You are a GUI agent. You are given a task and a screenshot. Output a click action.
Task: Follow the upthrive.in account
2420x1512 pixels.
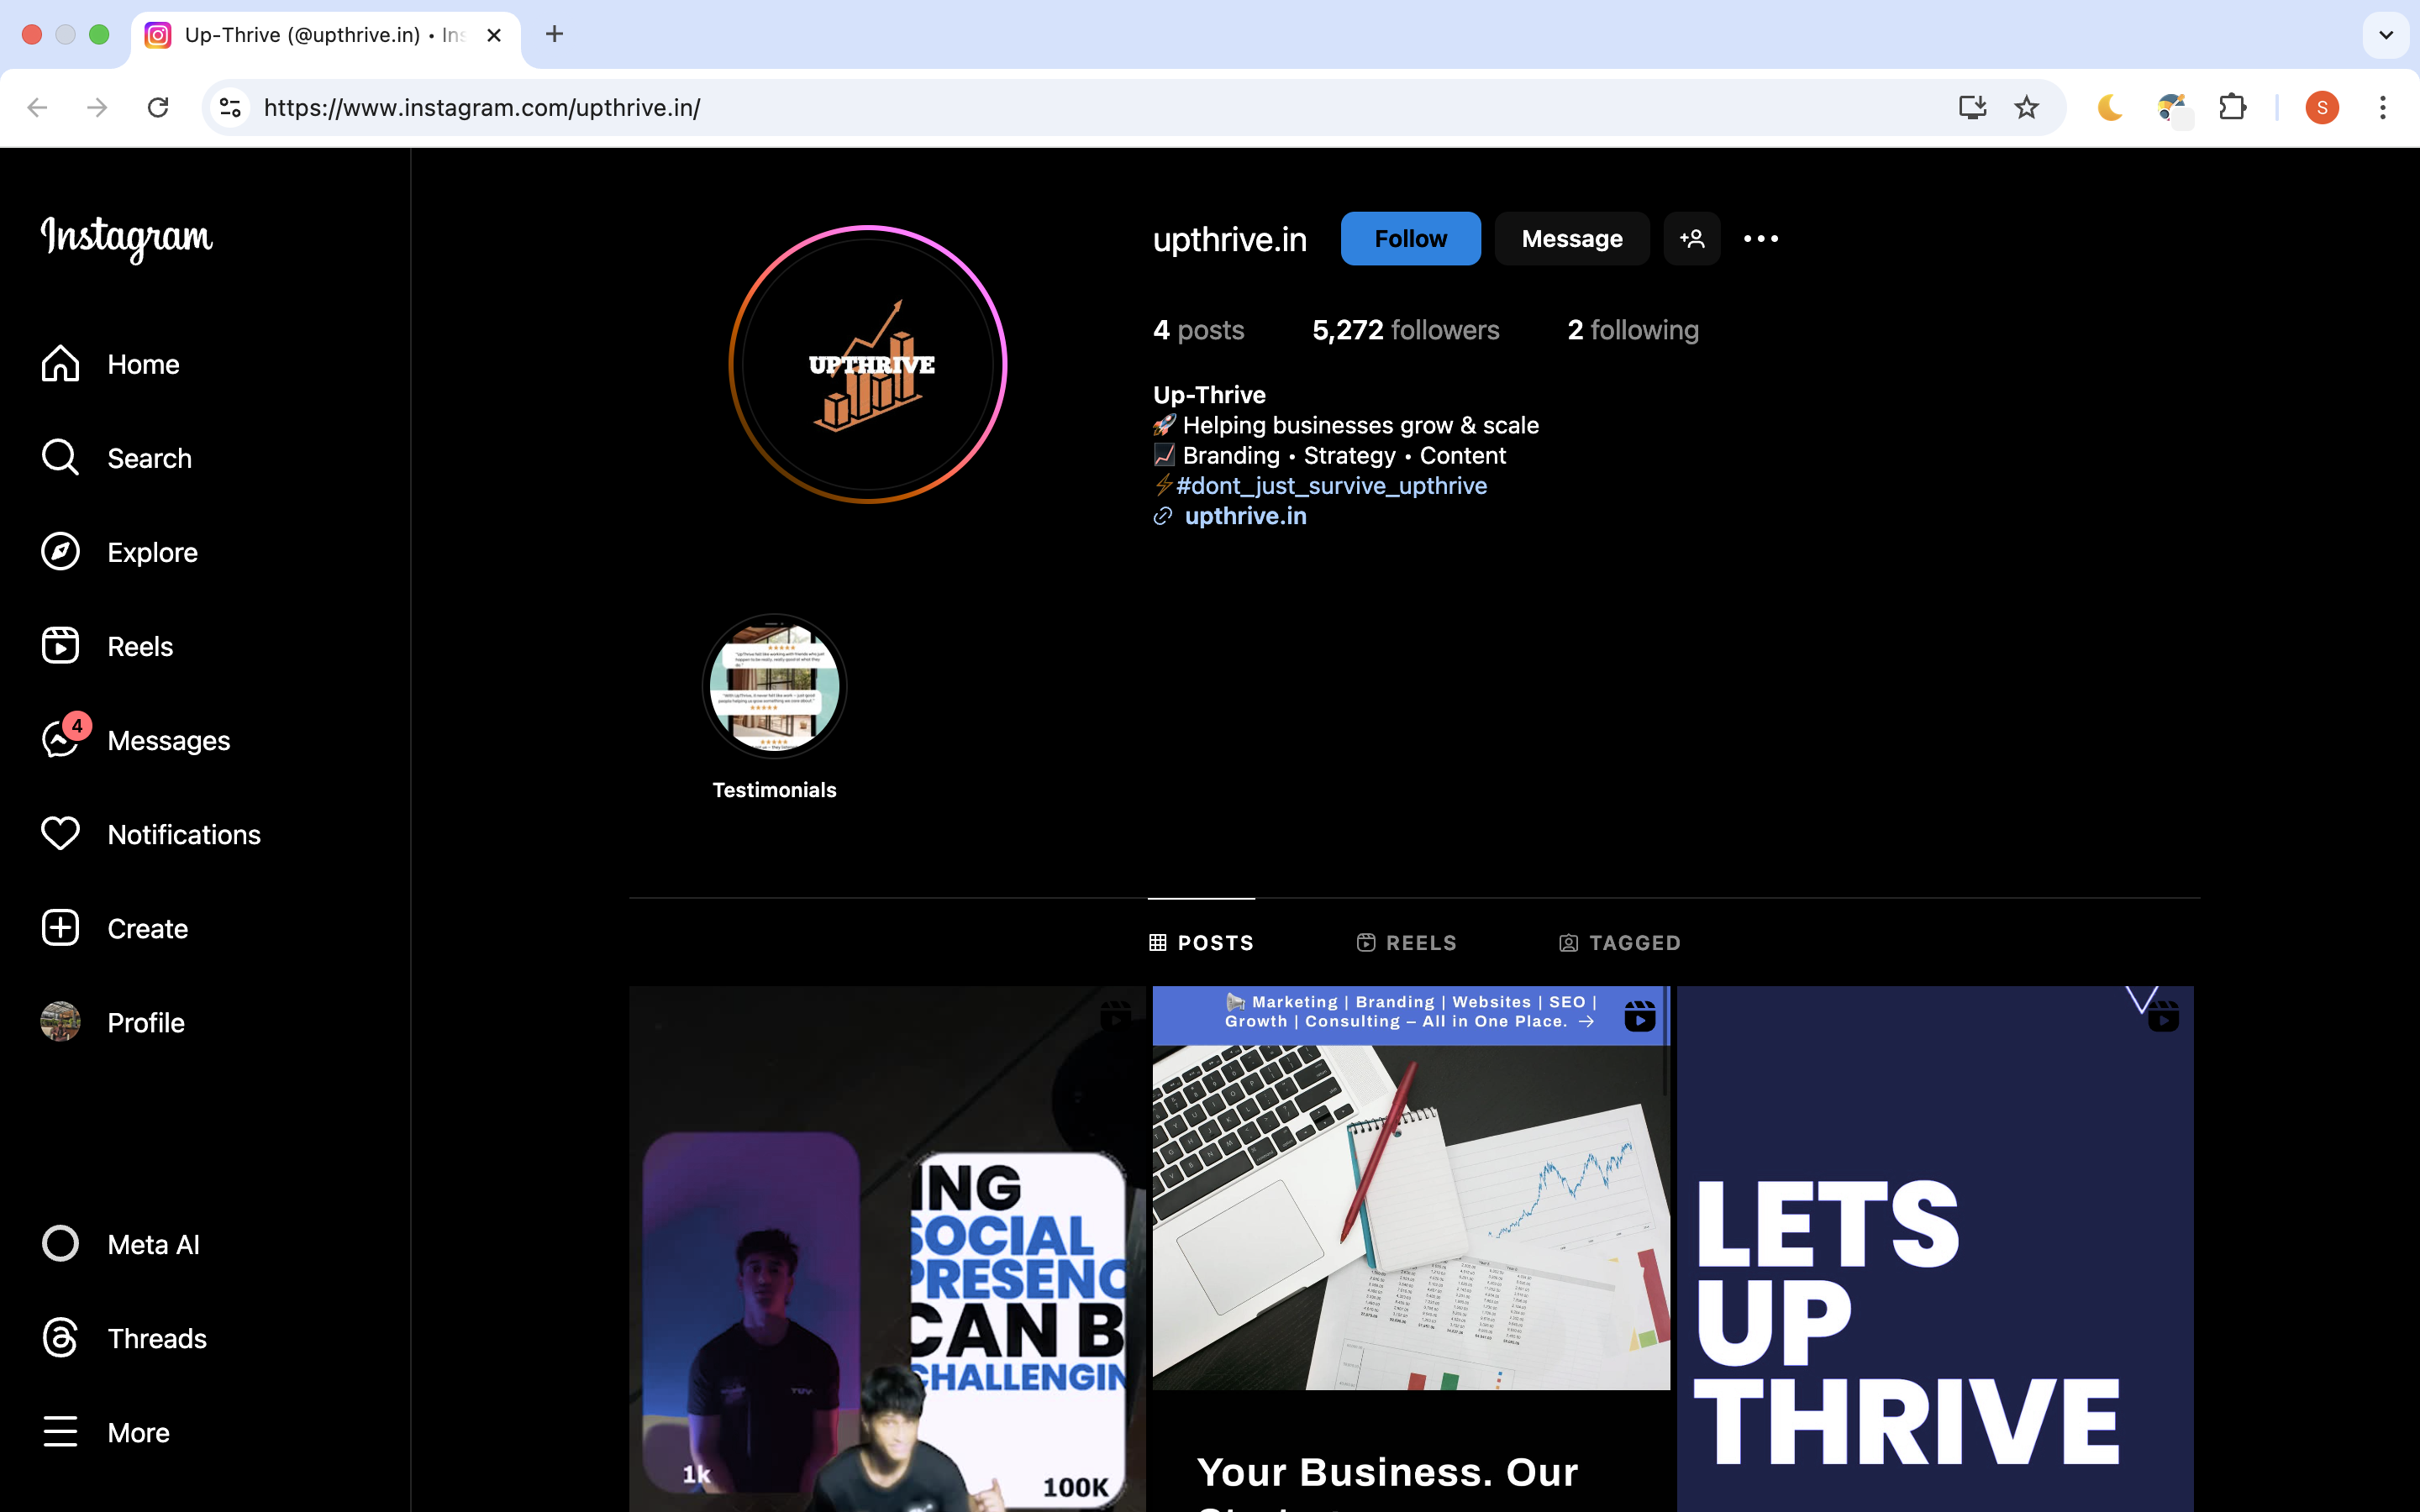1410,239
